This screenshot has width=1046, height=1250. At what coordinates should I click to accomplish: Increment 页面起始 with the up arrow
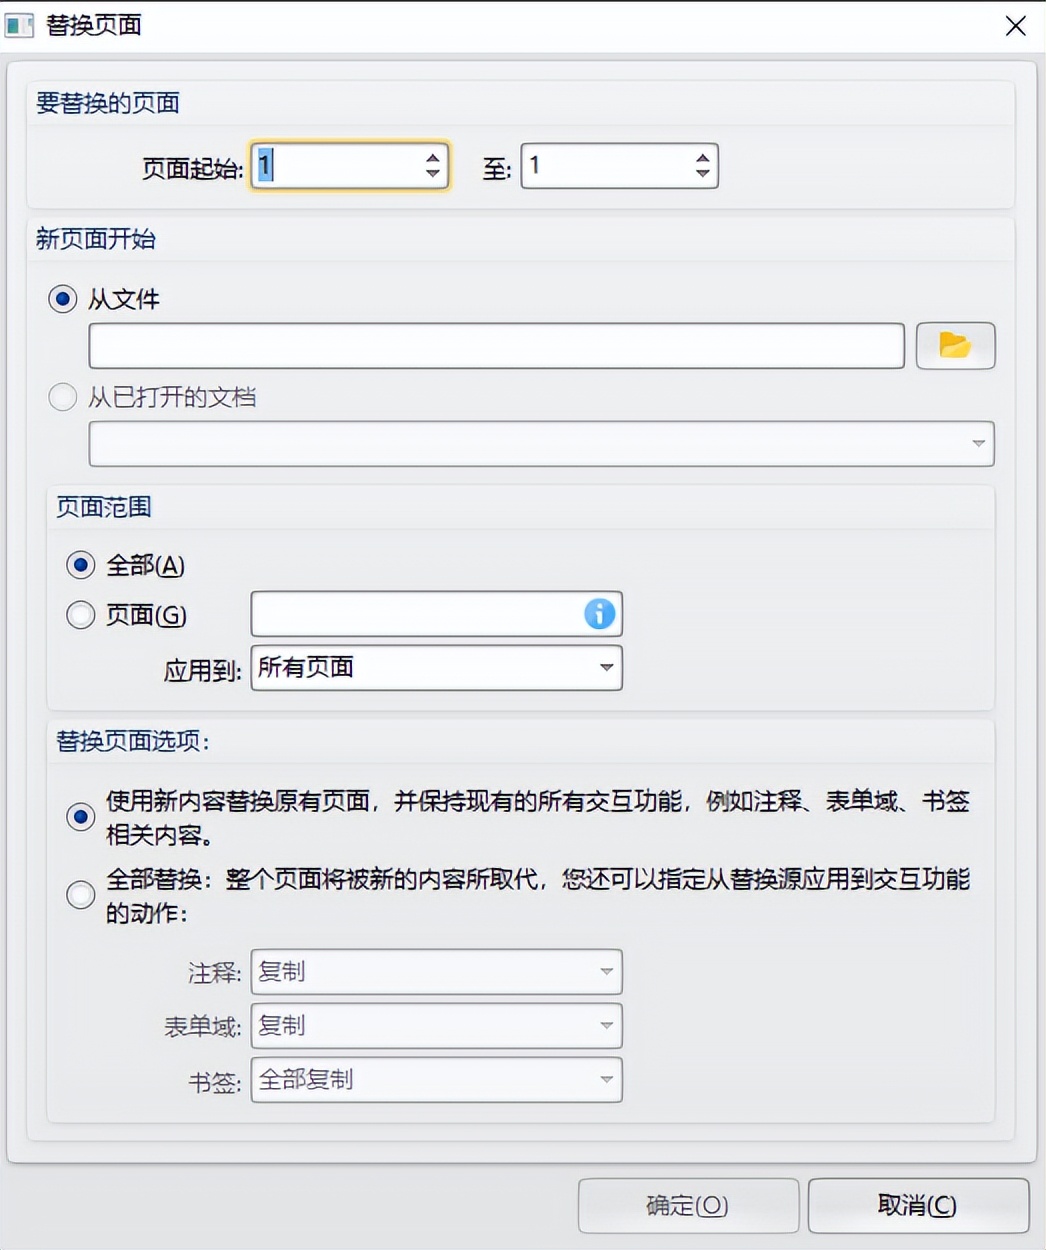pyautogui.click(x=431, y=158)
